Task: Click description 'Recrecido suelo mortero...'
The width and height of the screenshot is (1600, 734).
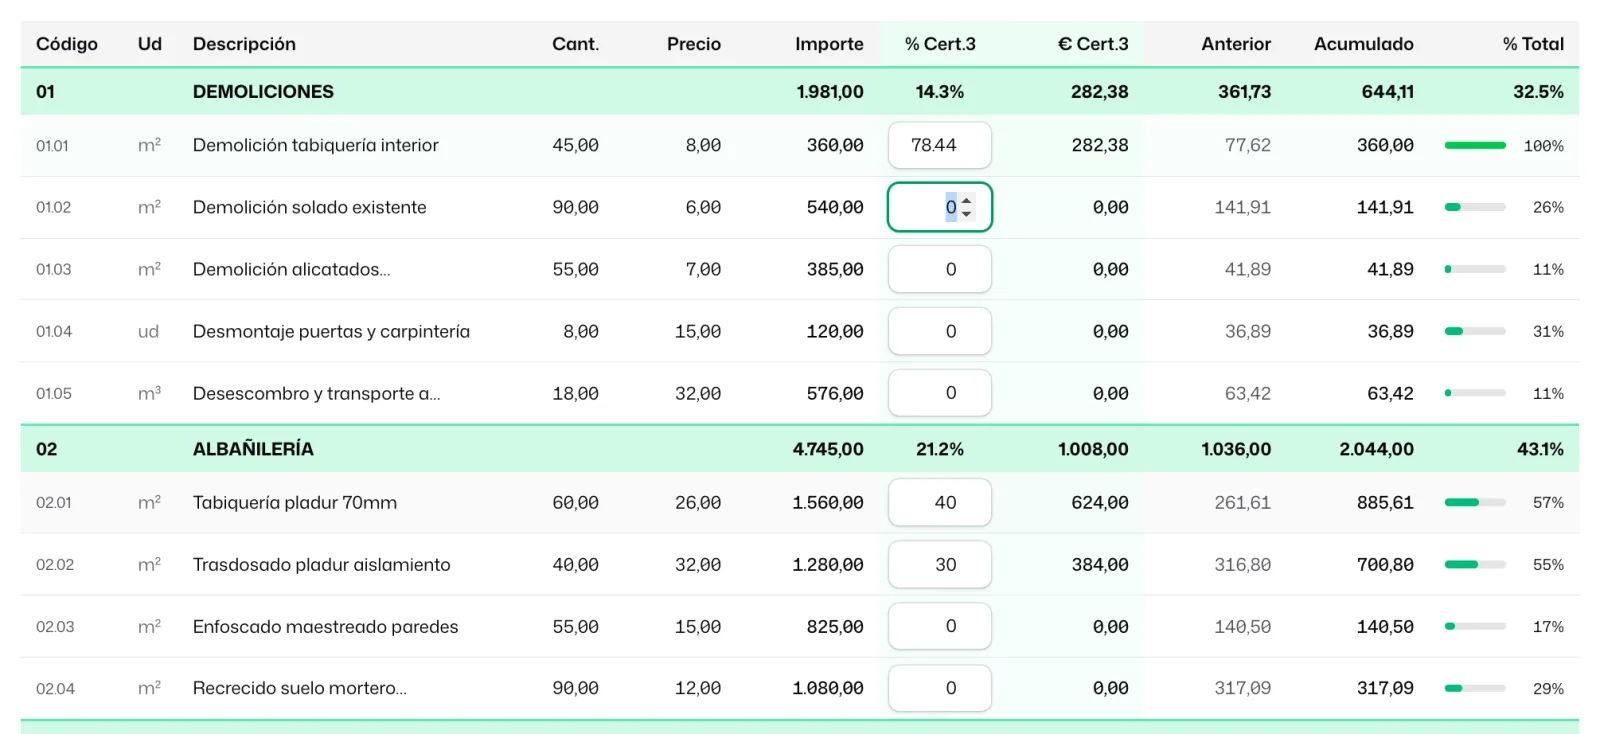Action: click(x=299, y=688)
